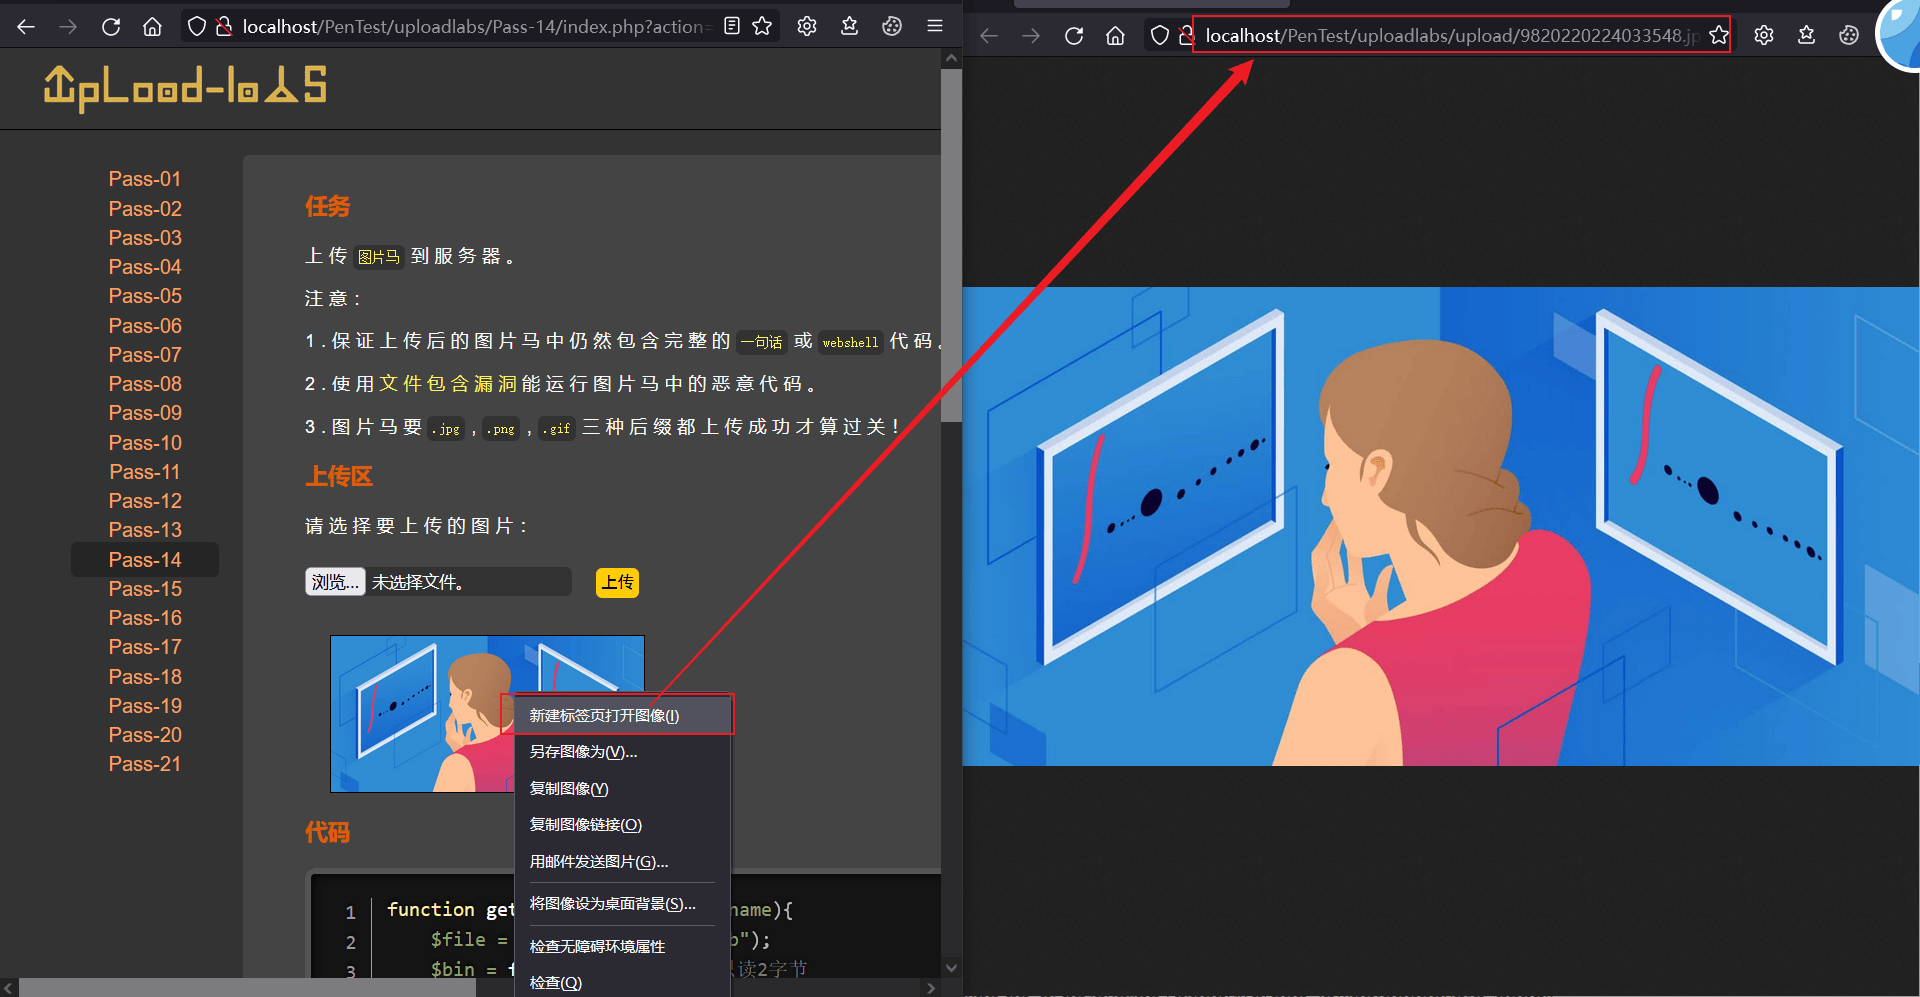Image resolution: width=1920 pixels, height=997 pixels.
Task: Click the vertical scrollbar thumb of left page
Action: point(951,246)
